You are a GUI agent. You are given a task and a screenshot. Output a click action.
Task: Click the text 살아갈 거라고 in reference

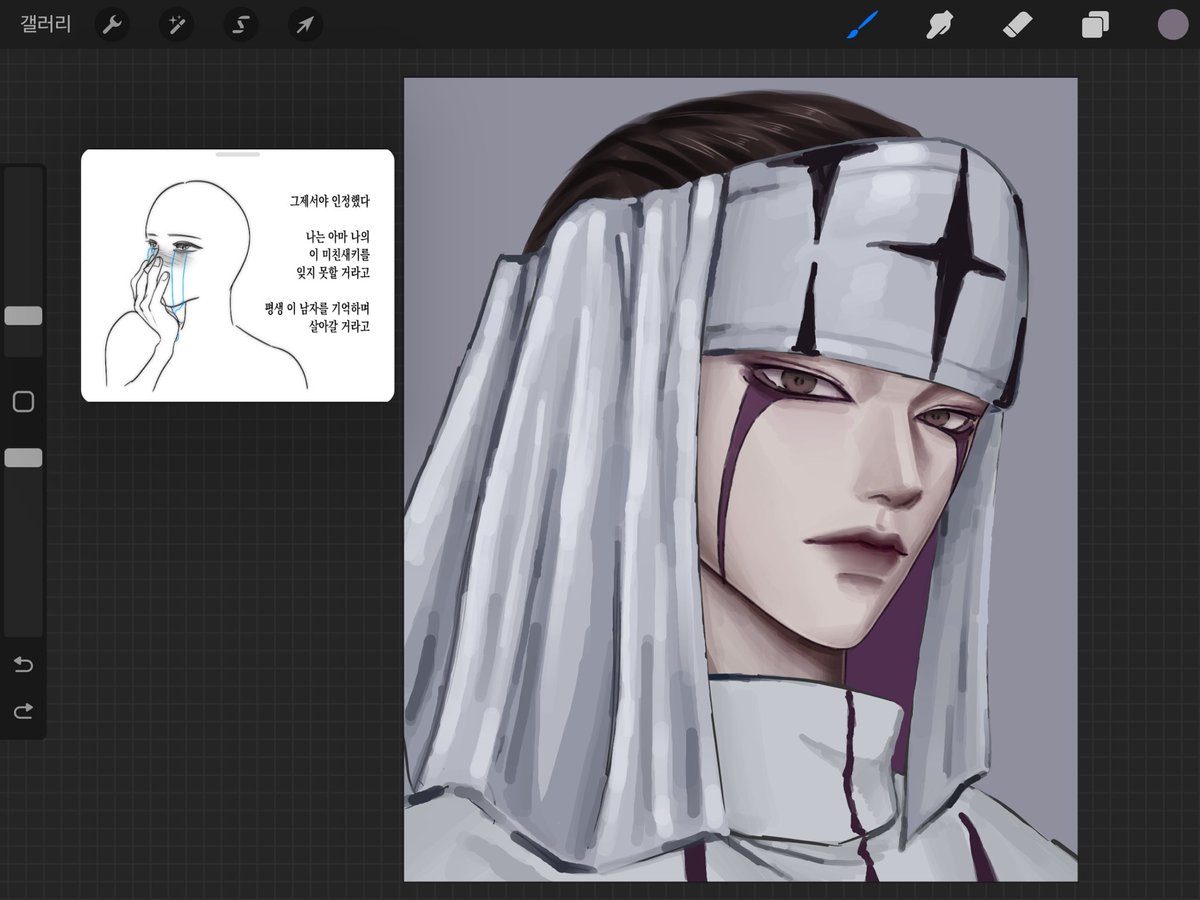click(x=338, y=326)
